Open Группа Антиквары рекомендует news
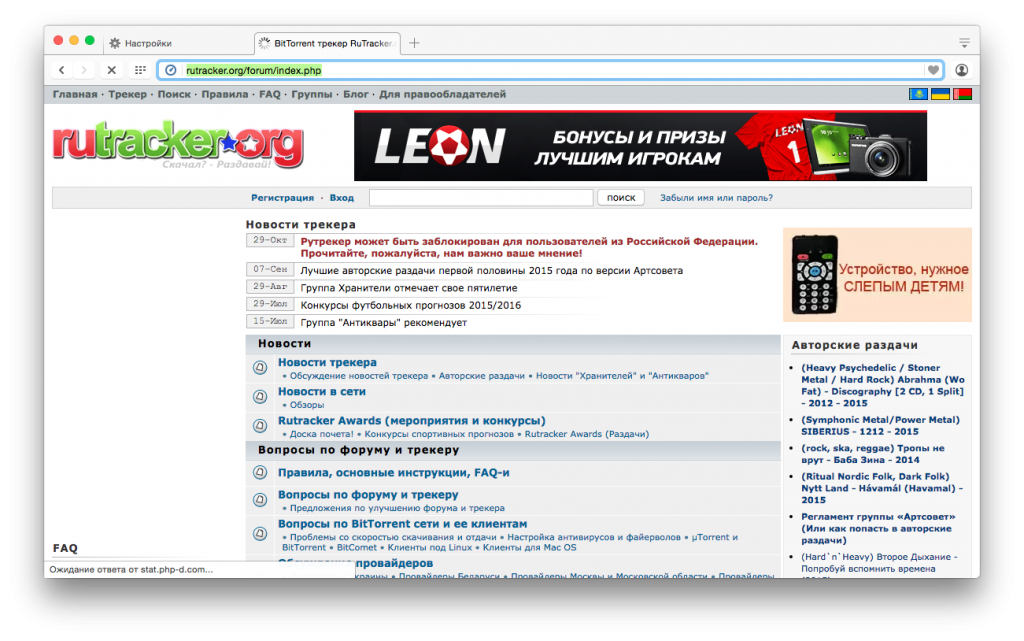Viewport: 1024px width, 641px height. click(x=384, y=322)
